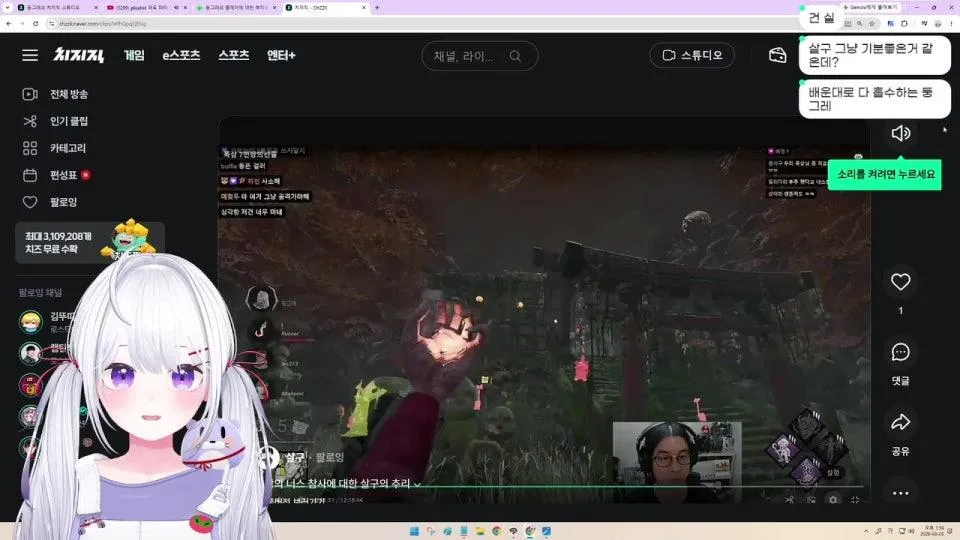The width and height of the screenshot is (960, 540).
Task: Seek on the green video progress bar
Action: tap(566, 487)
